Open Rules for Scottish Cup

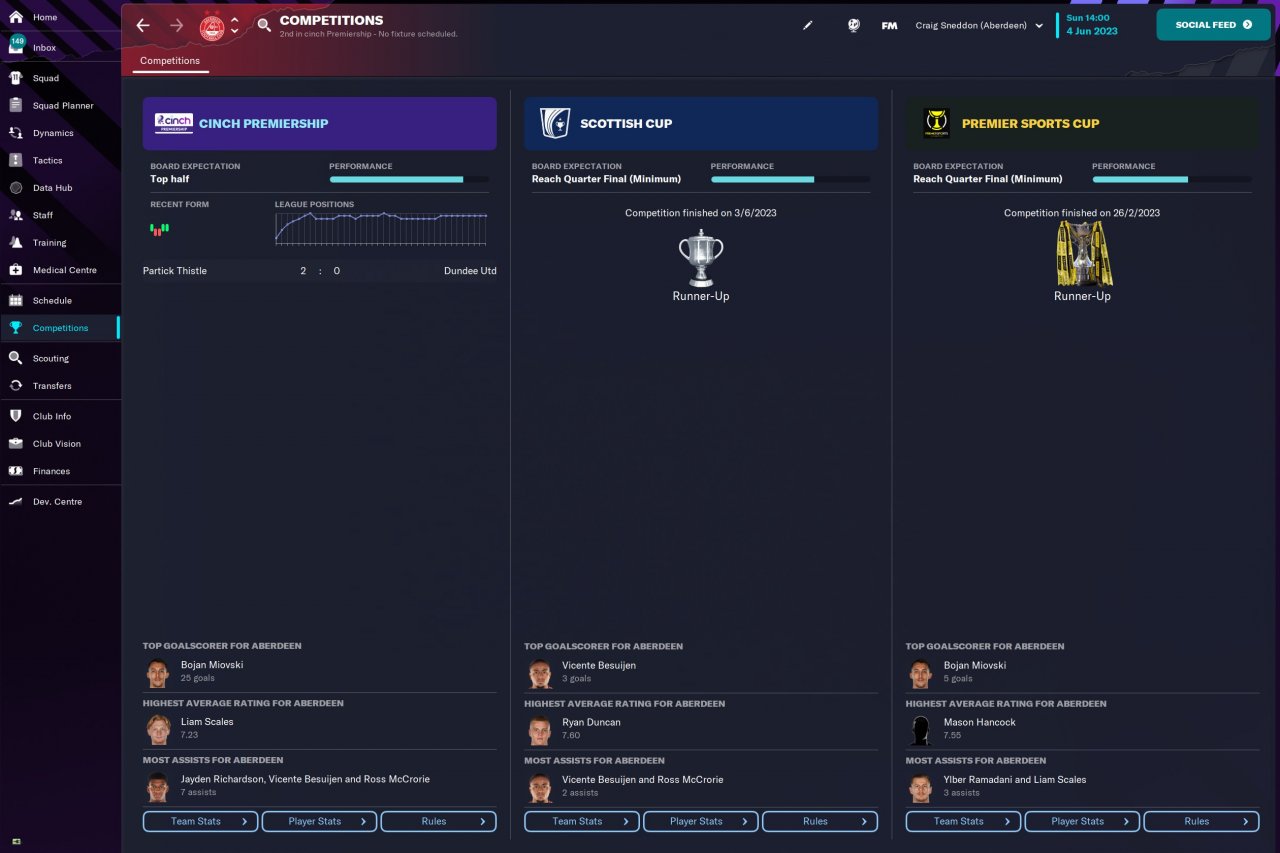coord(820,821)
